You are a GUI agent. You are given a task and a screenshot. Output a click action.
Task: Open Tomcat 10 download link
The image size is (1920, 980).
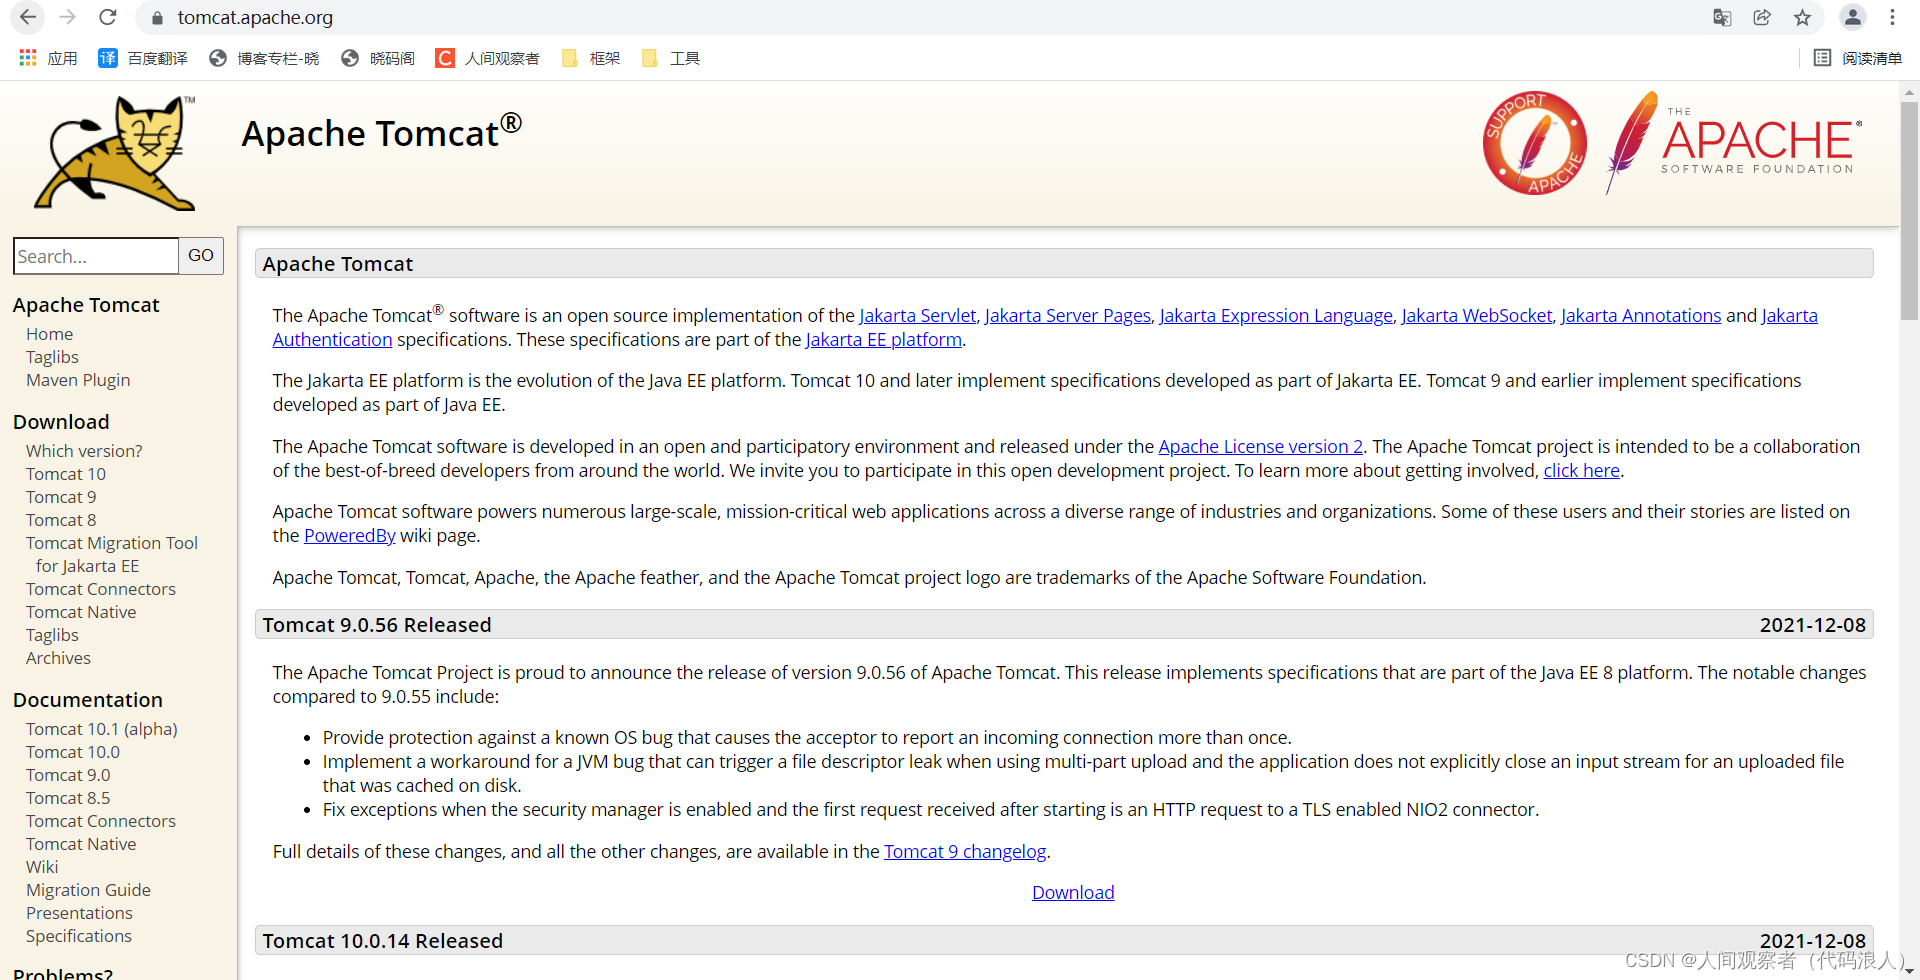tap(66, 474)
